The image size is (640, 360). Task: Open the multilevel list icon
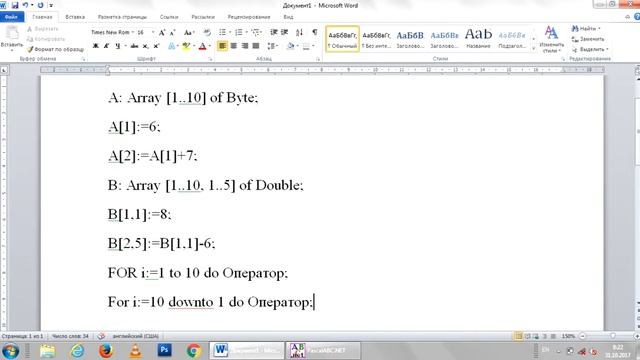(256, 32)
